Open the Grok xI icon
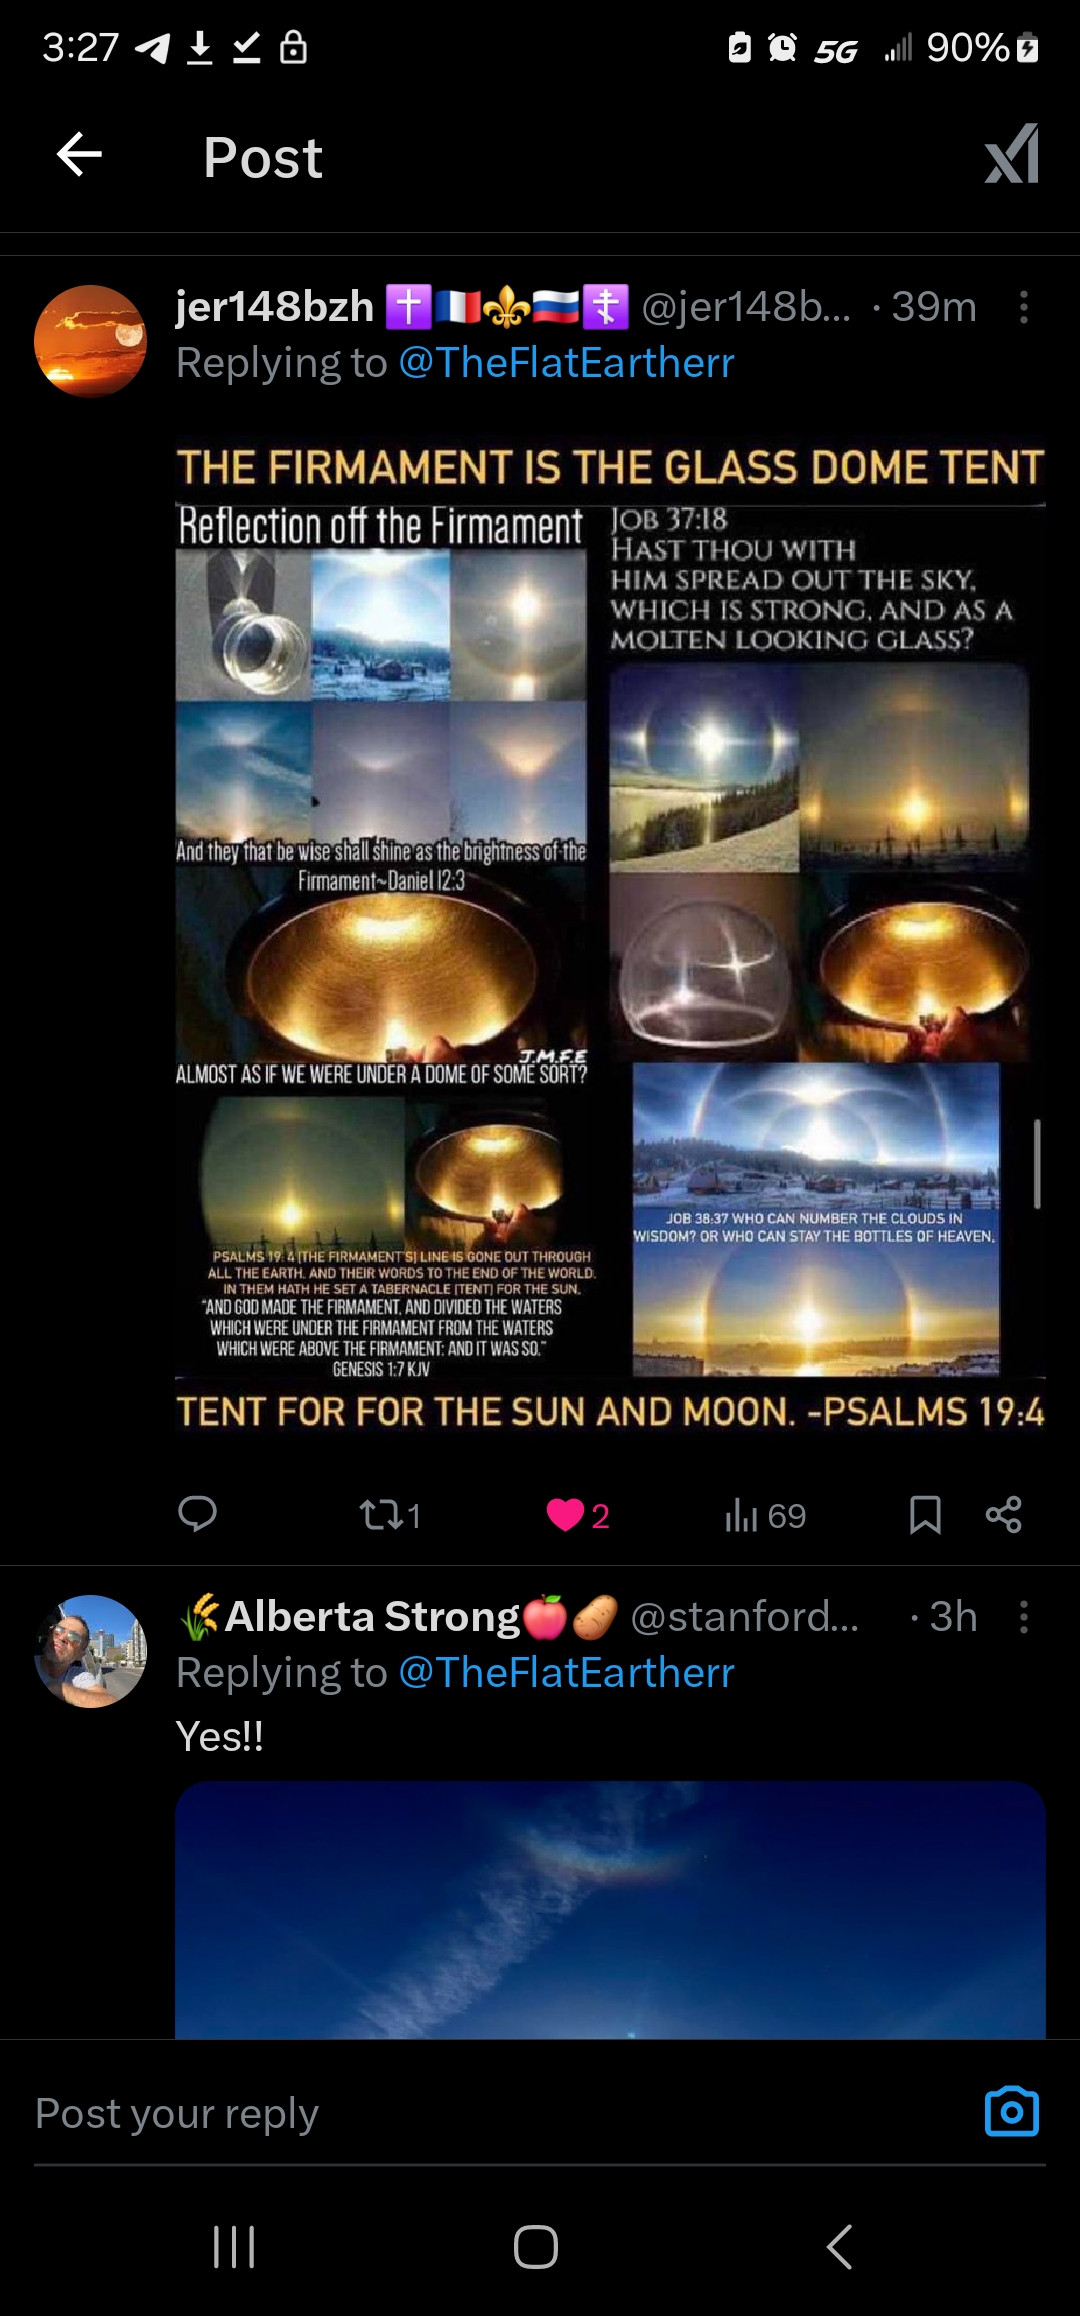This screenshot has width=1080, height=2316. click(1012, 155)
